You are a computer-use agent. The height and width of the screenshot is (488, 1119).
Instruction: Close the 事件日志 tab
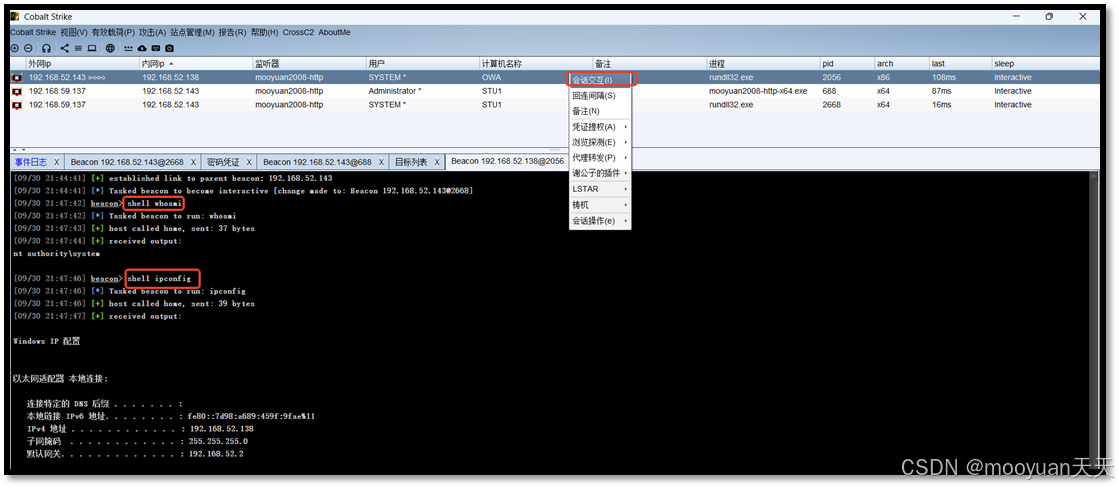[56, 163]
